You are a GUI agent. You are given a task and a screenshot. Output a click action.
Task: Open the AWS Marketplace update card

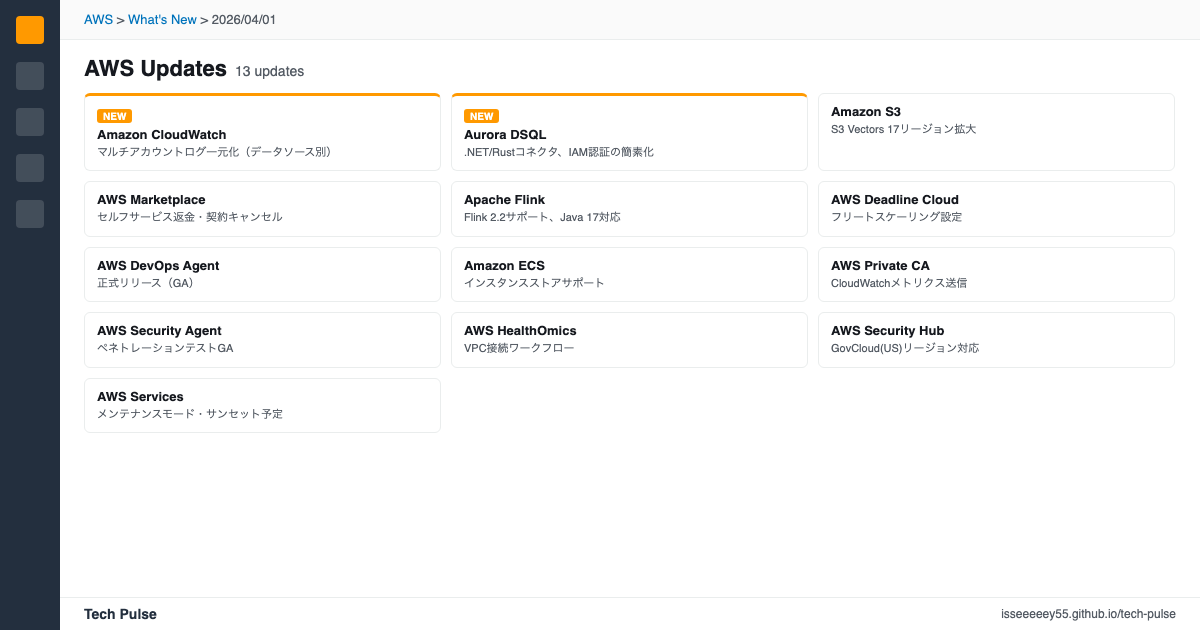pos(262,209)
